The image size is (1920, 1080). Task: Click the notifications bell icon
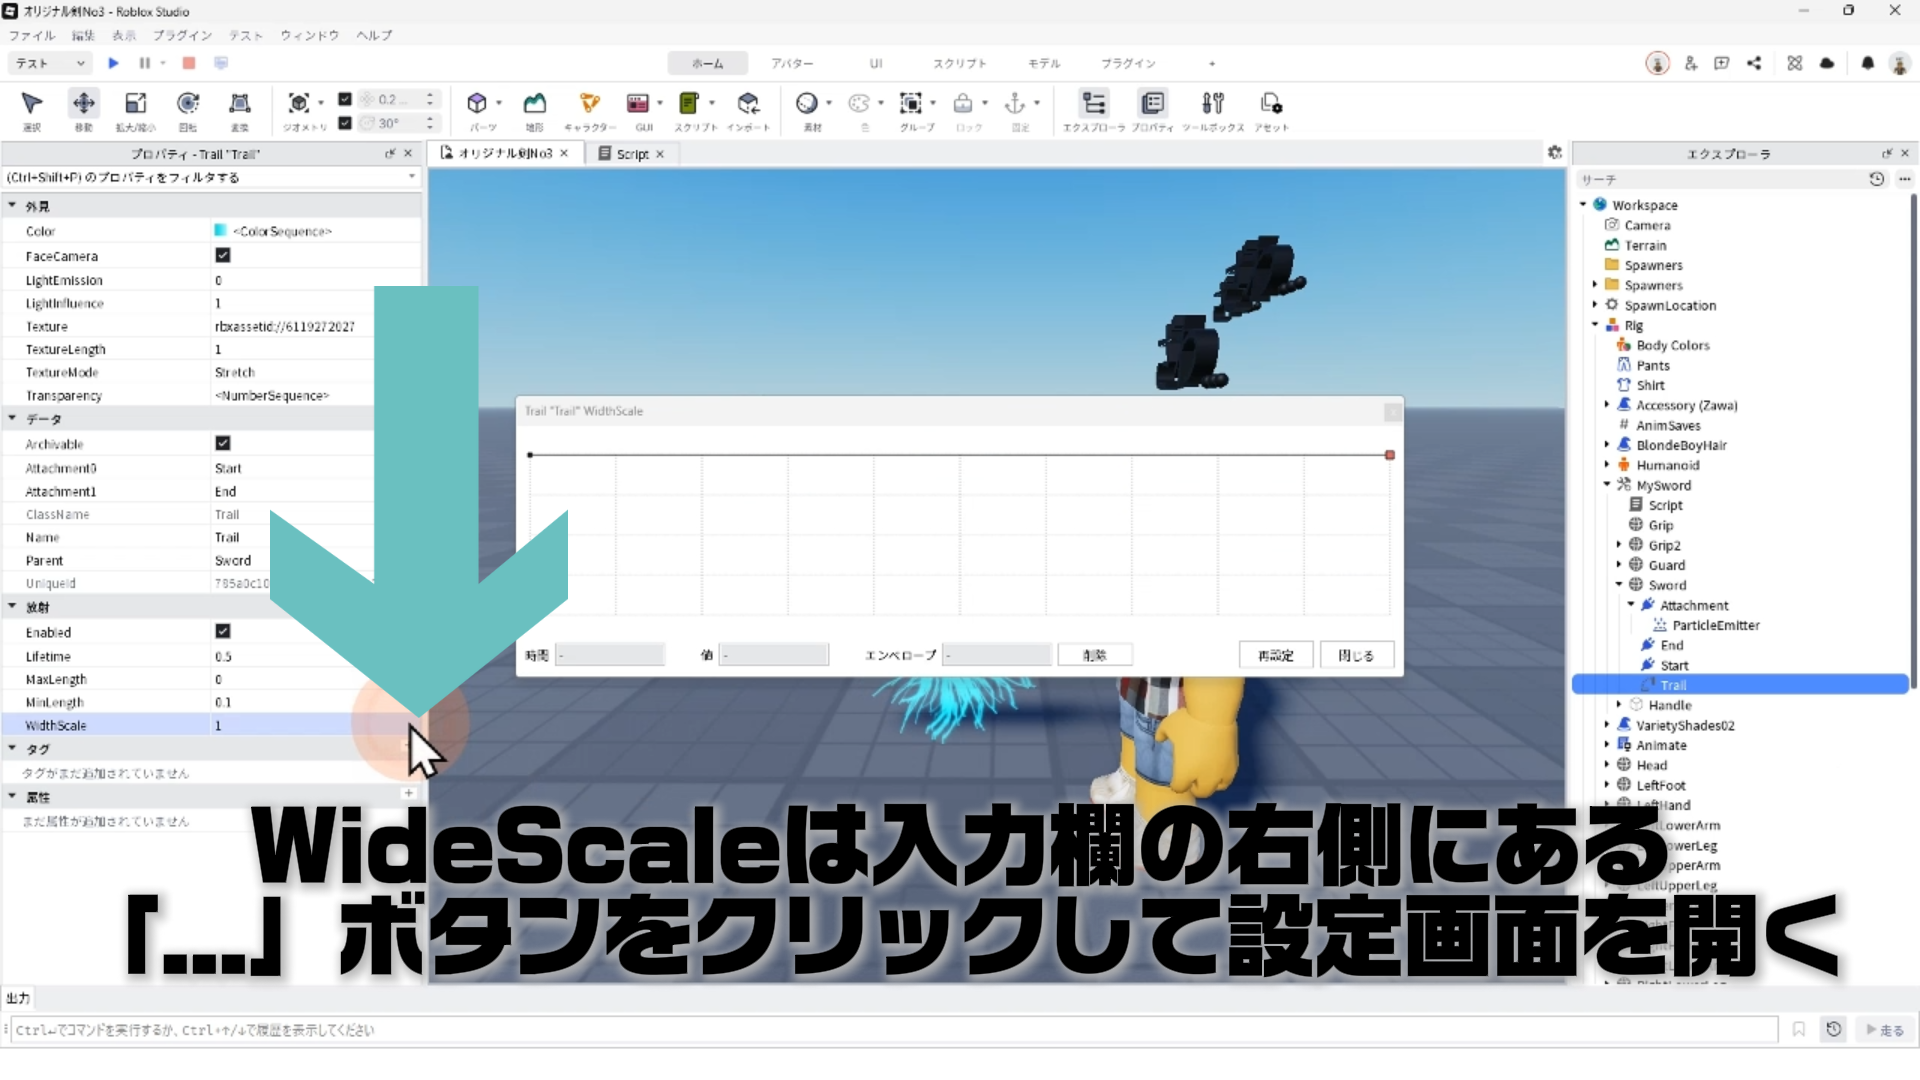click(1867, 63)
